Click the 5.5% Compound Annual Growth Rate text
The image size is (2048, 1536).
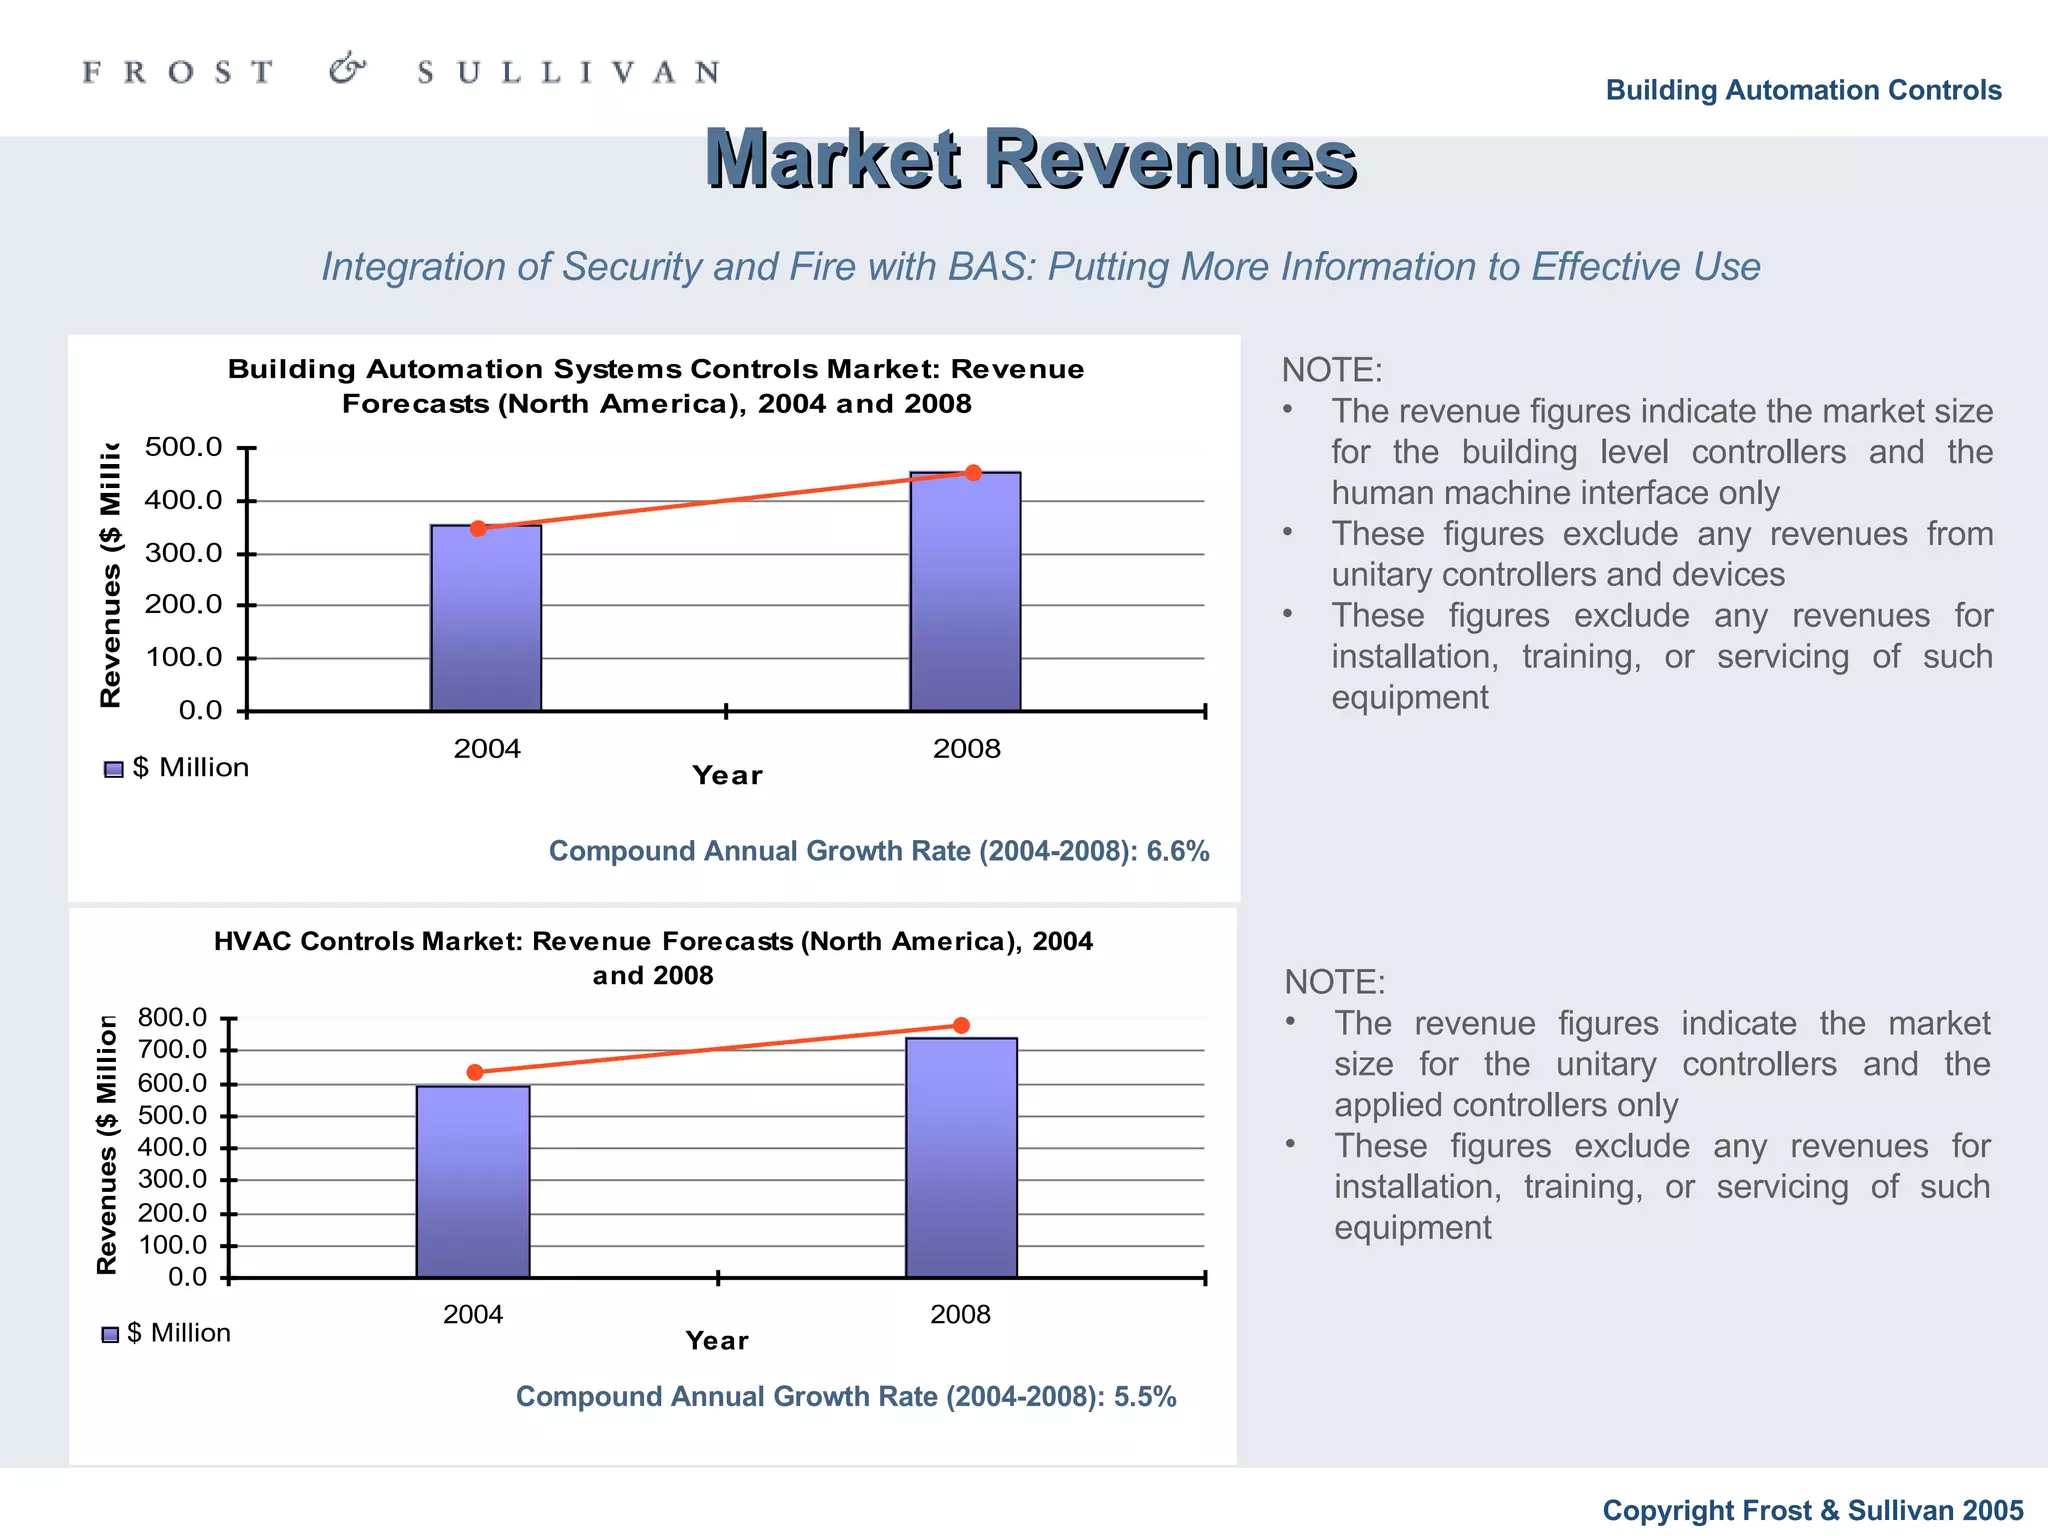tap(845, 1397)
